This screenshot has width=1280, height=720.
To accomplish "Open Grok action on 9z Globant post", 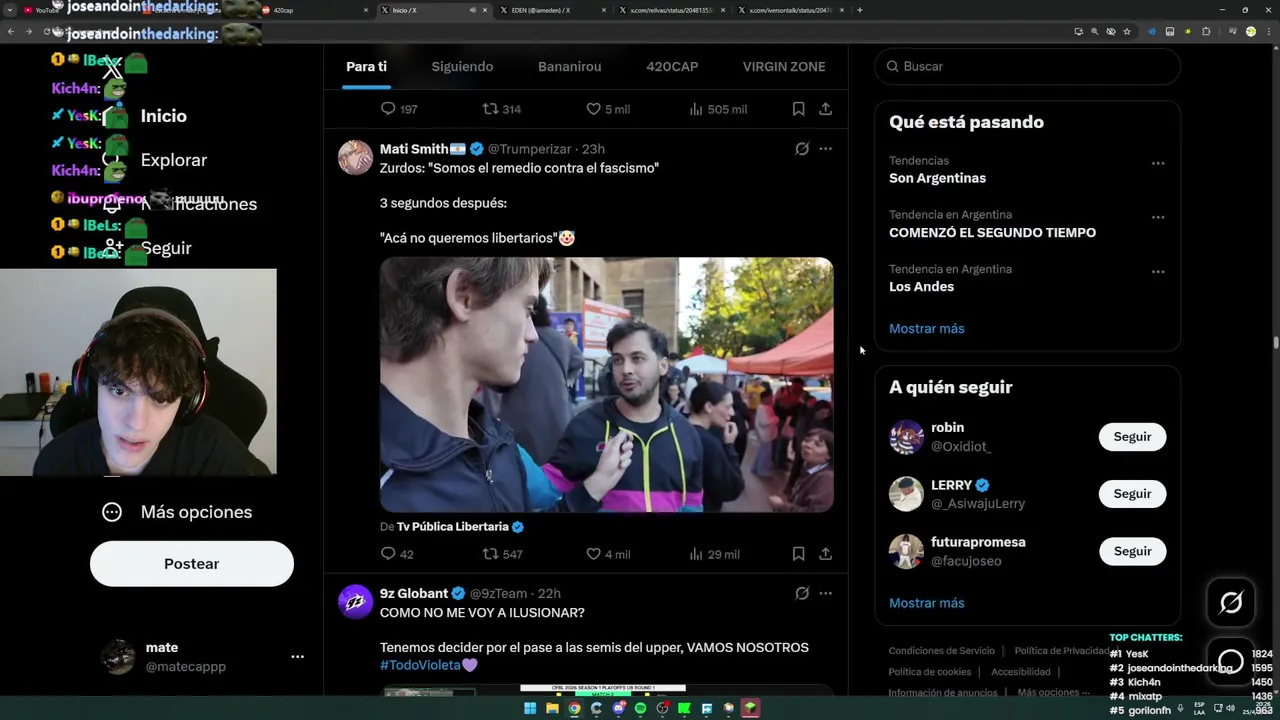I will (802, 594).
